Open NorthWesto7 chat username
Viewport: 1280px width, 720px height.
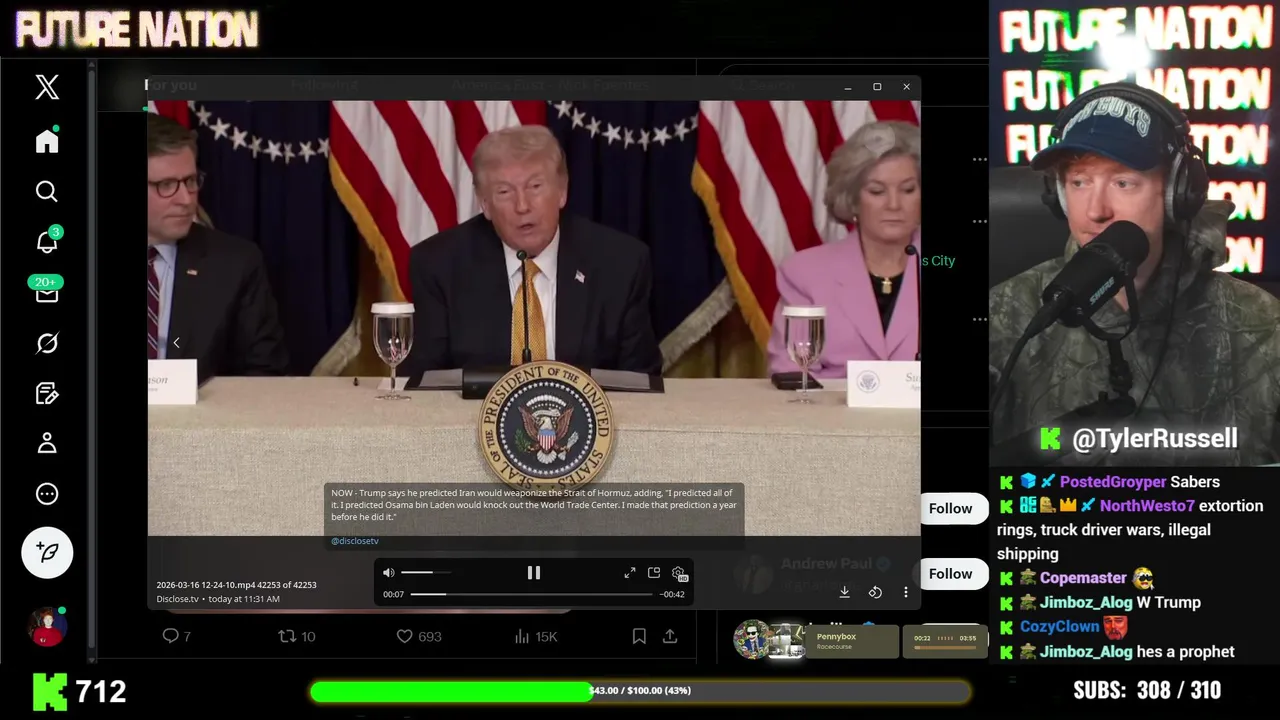1147,506
